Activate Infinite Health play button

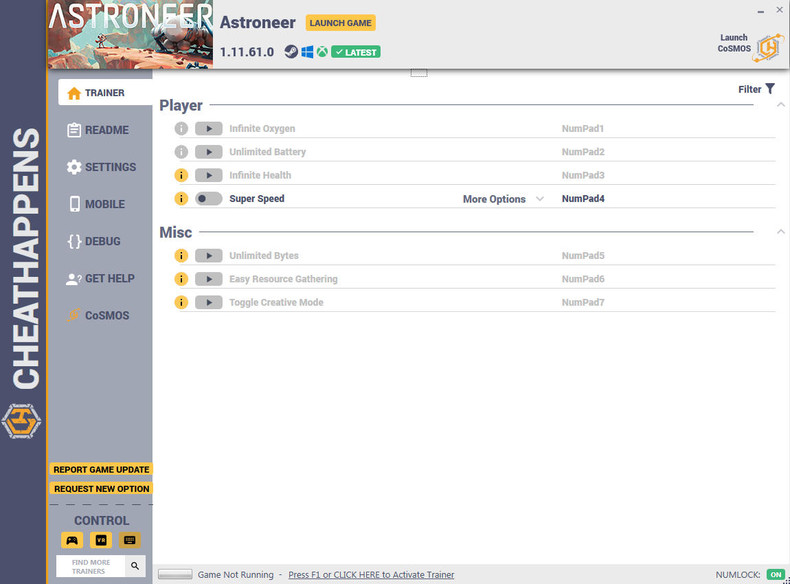(209, 175)
